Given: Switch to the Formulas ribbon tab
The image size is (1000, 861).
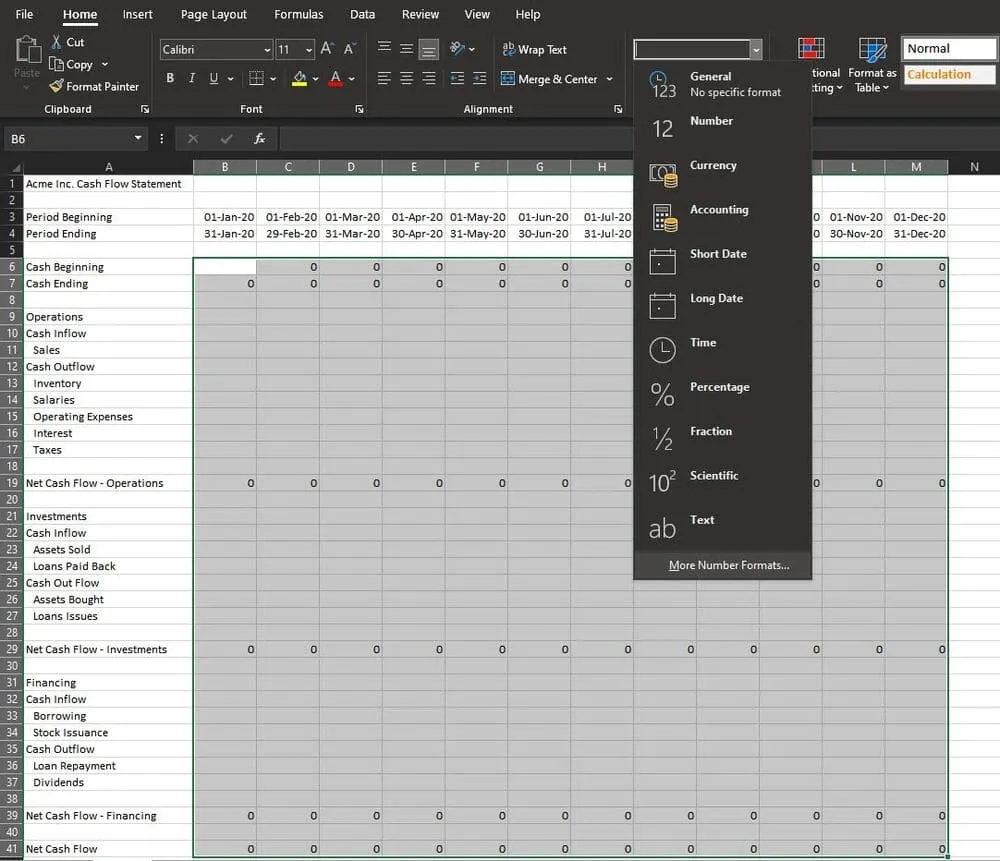Looking at the screenshot, I should pyautogui.click(x=298, y=15).
